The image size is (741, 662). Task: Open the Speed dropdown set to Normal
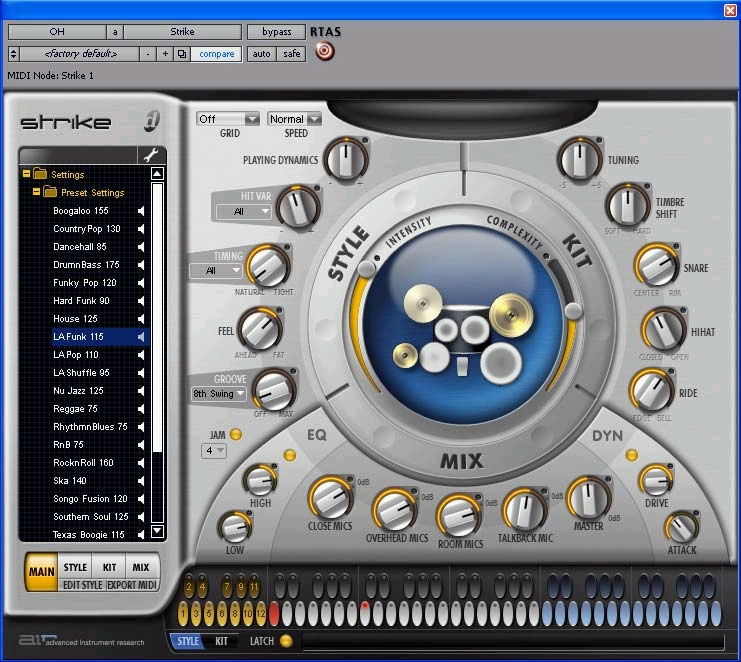click(x=294, y=119)
